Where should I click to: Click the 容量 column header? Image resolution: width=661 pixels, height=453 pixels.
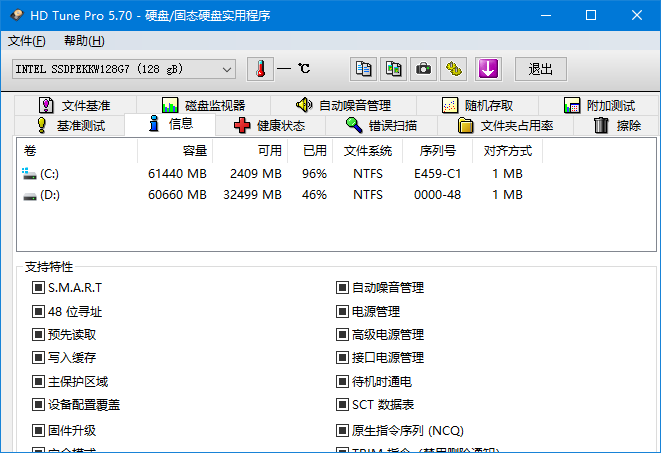click(x=175, y=151)
